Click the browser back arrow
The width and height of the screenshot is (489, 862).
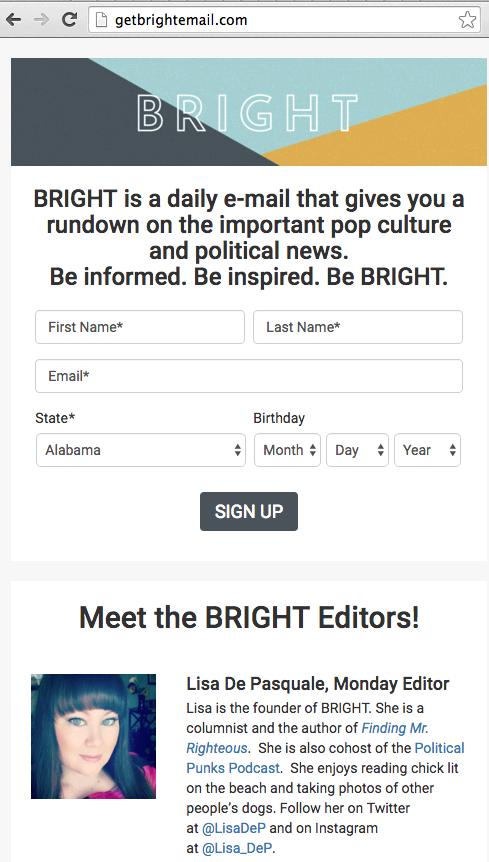(x=14, y=20)
